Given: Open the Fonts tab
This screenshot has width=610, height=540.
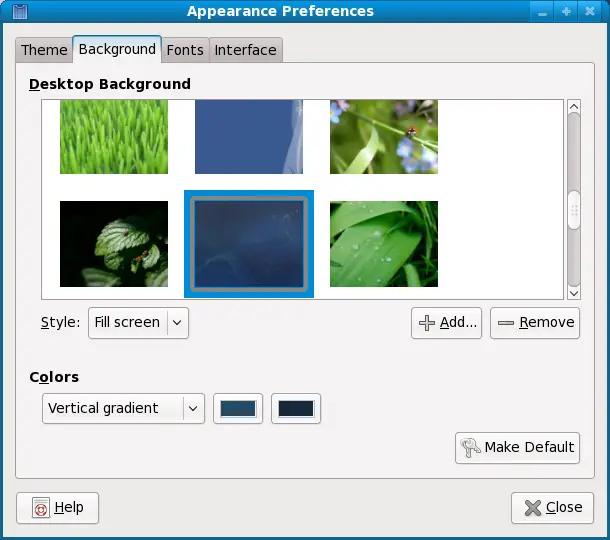Looking at the screenshot, I should pos(185,50).
